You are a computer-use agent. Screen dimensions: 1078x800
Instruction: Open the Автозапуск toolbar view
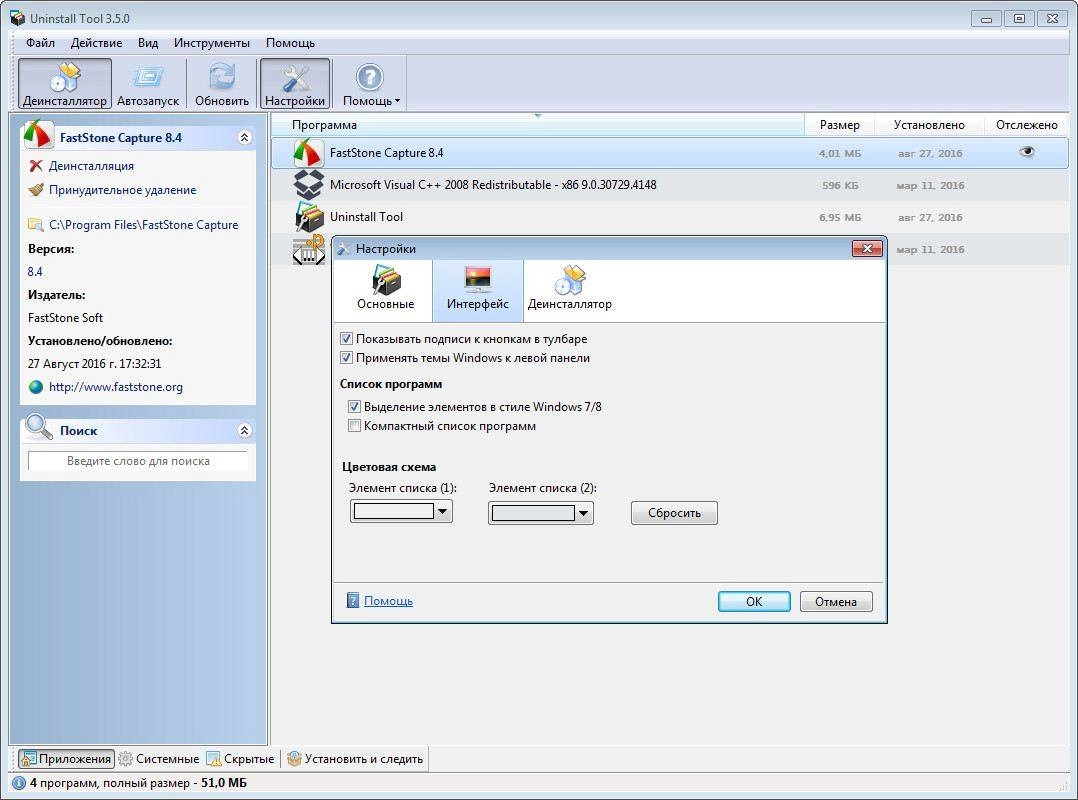click(148, 84)
